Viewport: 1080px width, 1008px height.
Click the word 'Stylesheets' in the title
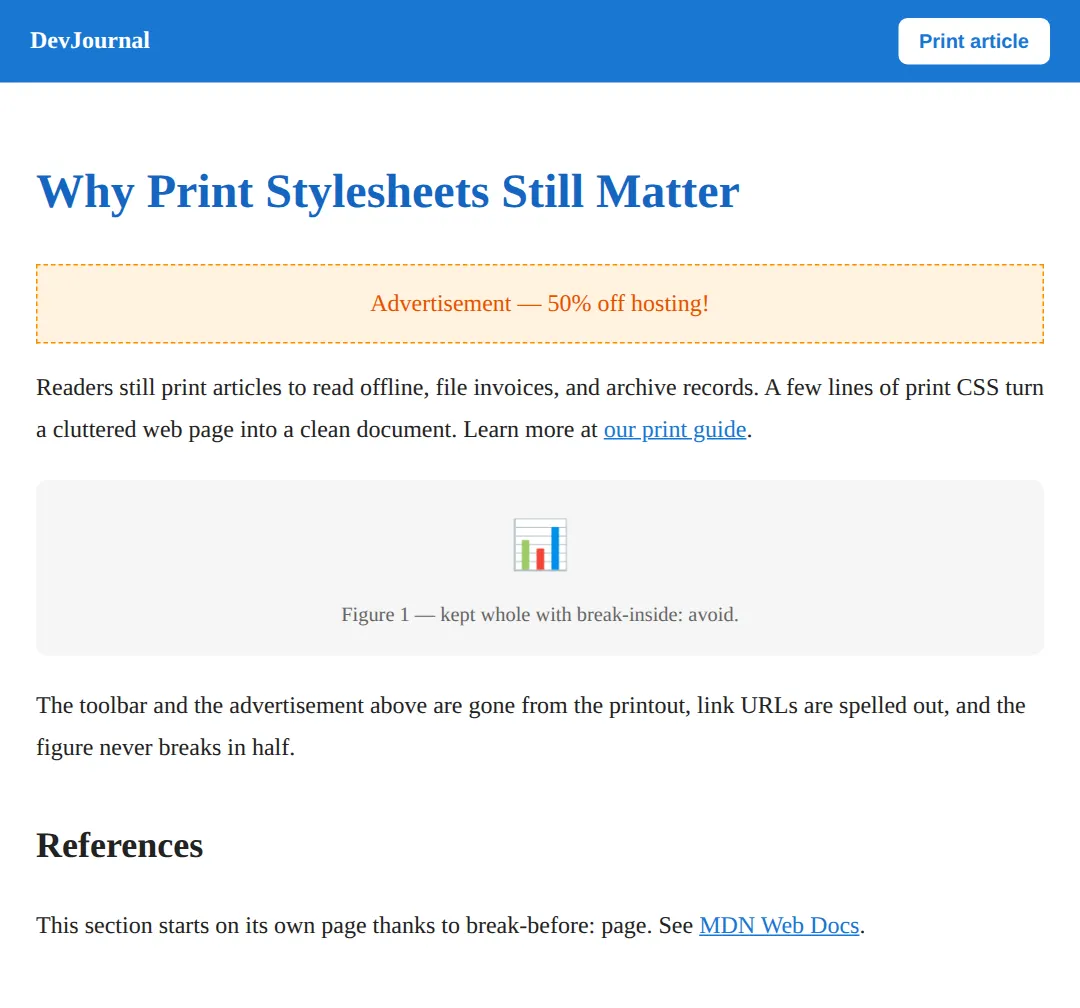tap(377, 192)
